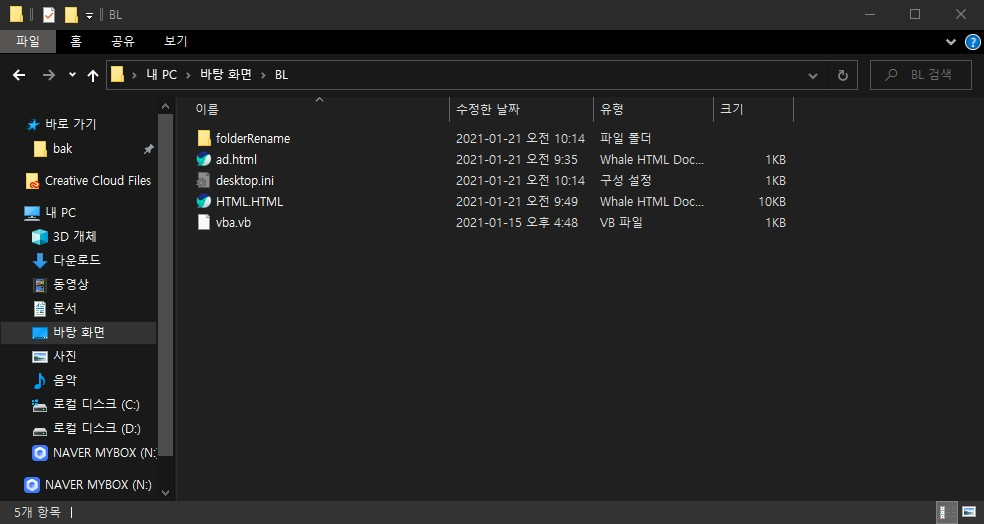Click the New folder quick access icon

tap(71, 14)
